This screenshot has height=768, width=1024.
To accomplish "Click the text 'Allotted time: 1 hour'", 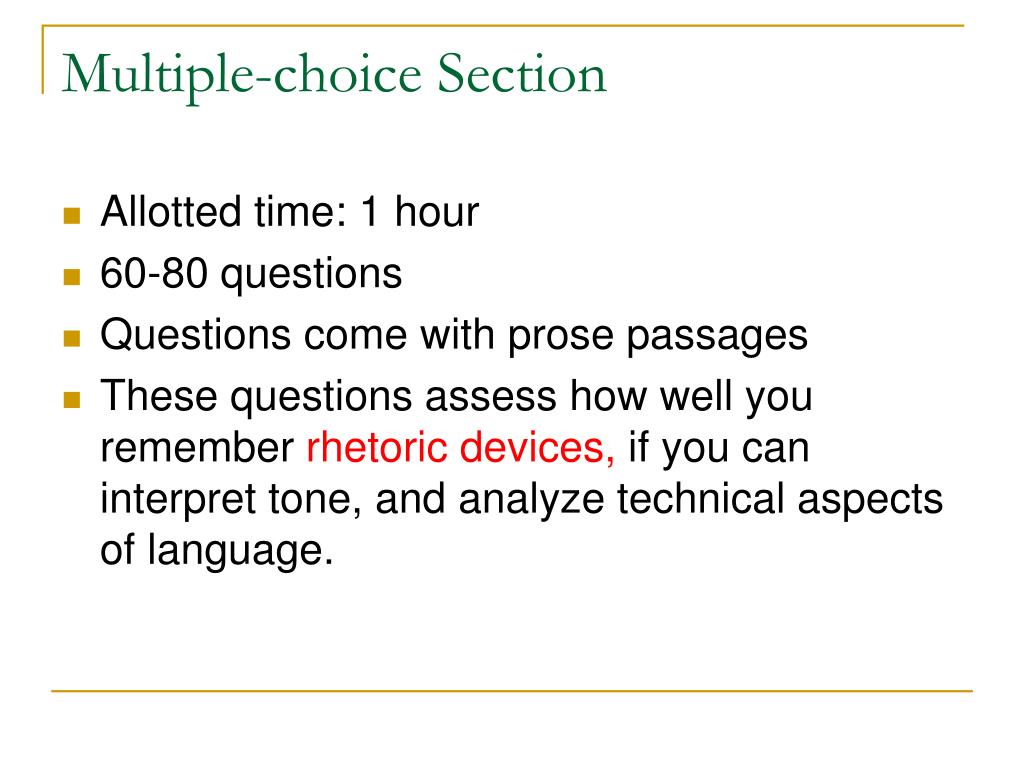I will point(290,212).
